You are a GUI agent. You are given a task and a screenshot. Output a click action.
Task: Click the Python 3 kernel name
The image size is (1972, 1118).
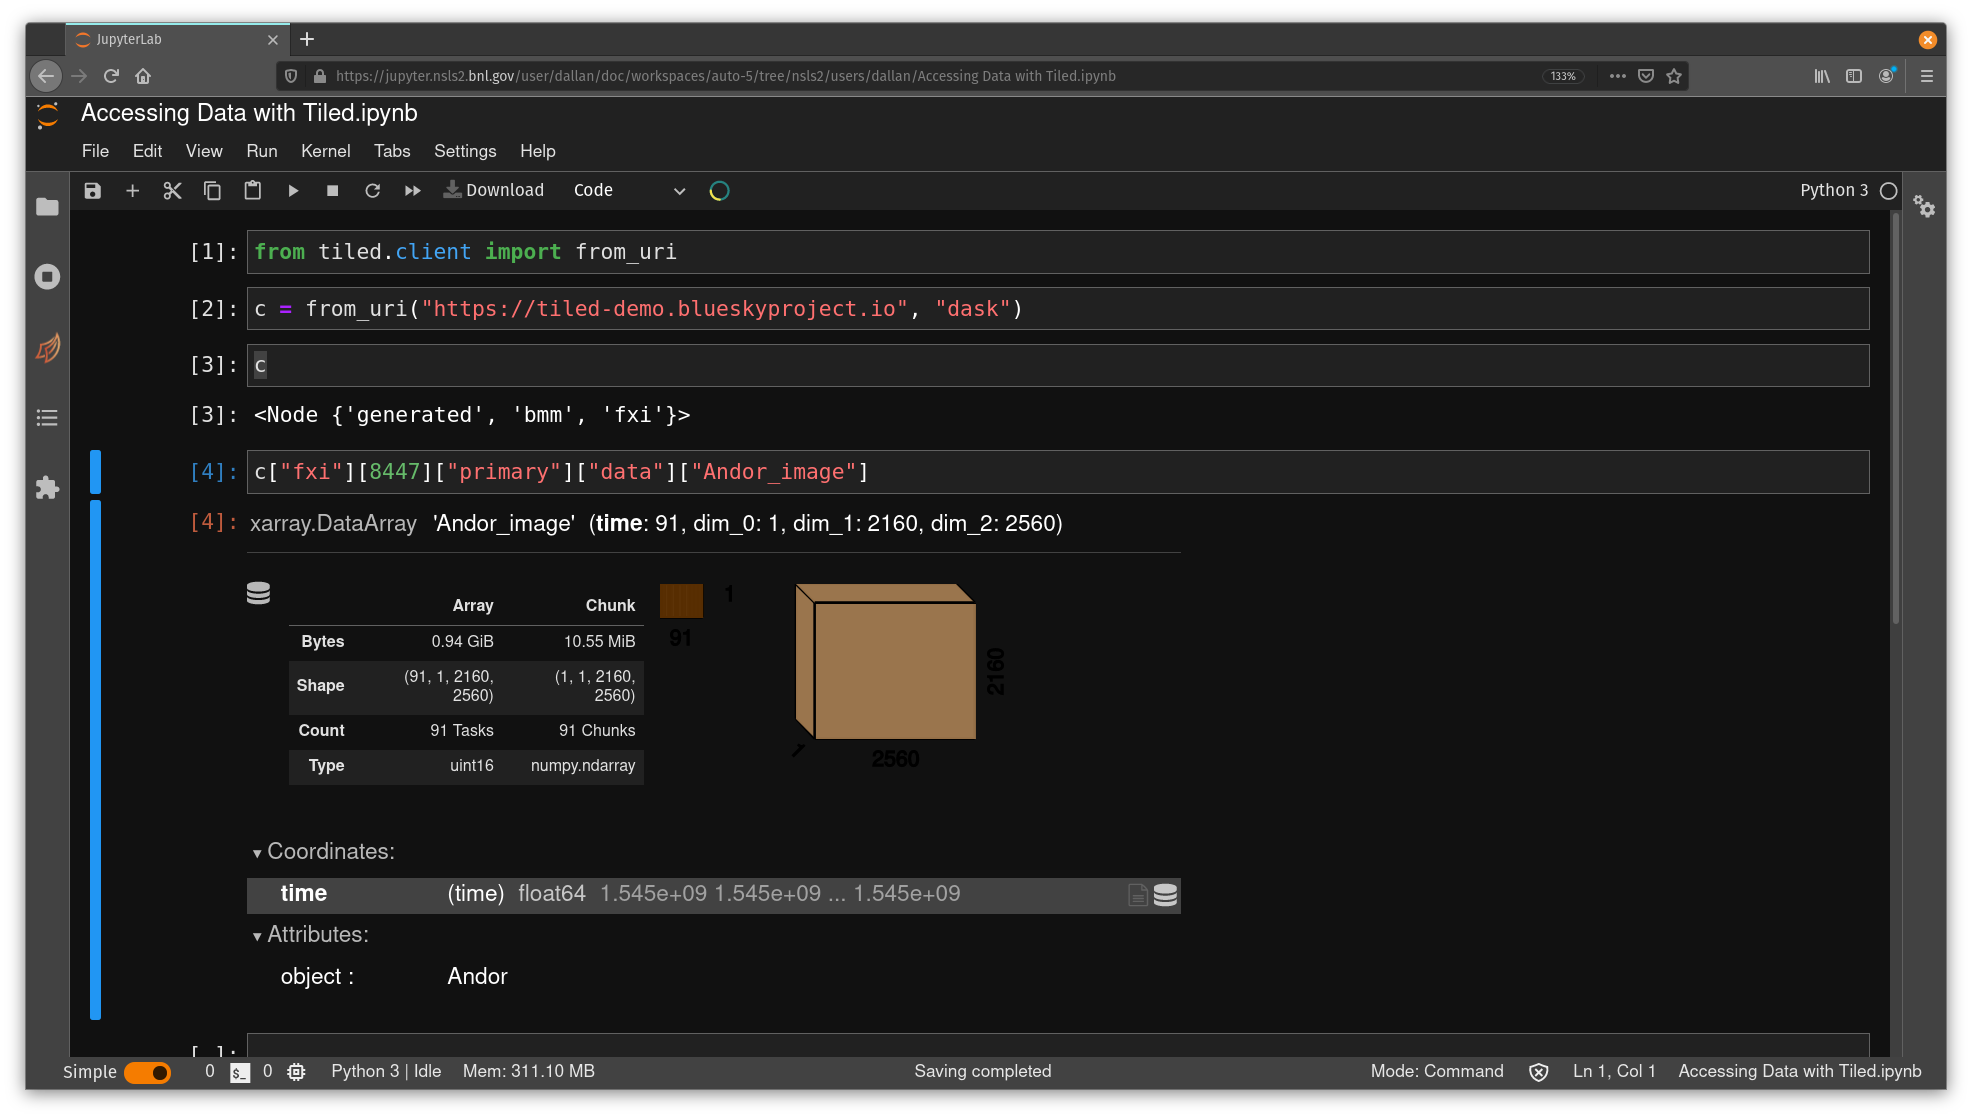1834,190
